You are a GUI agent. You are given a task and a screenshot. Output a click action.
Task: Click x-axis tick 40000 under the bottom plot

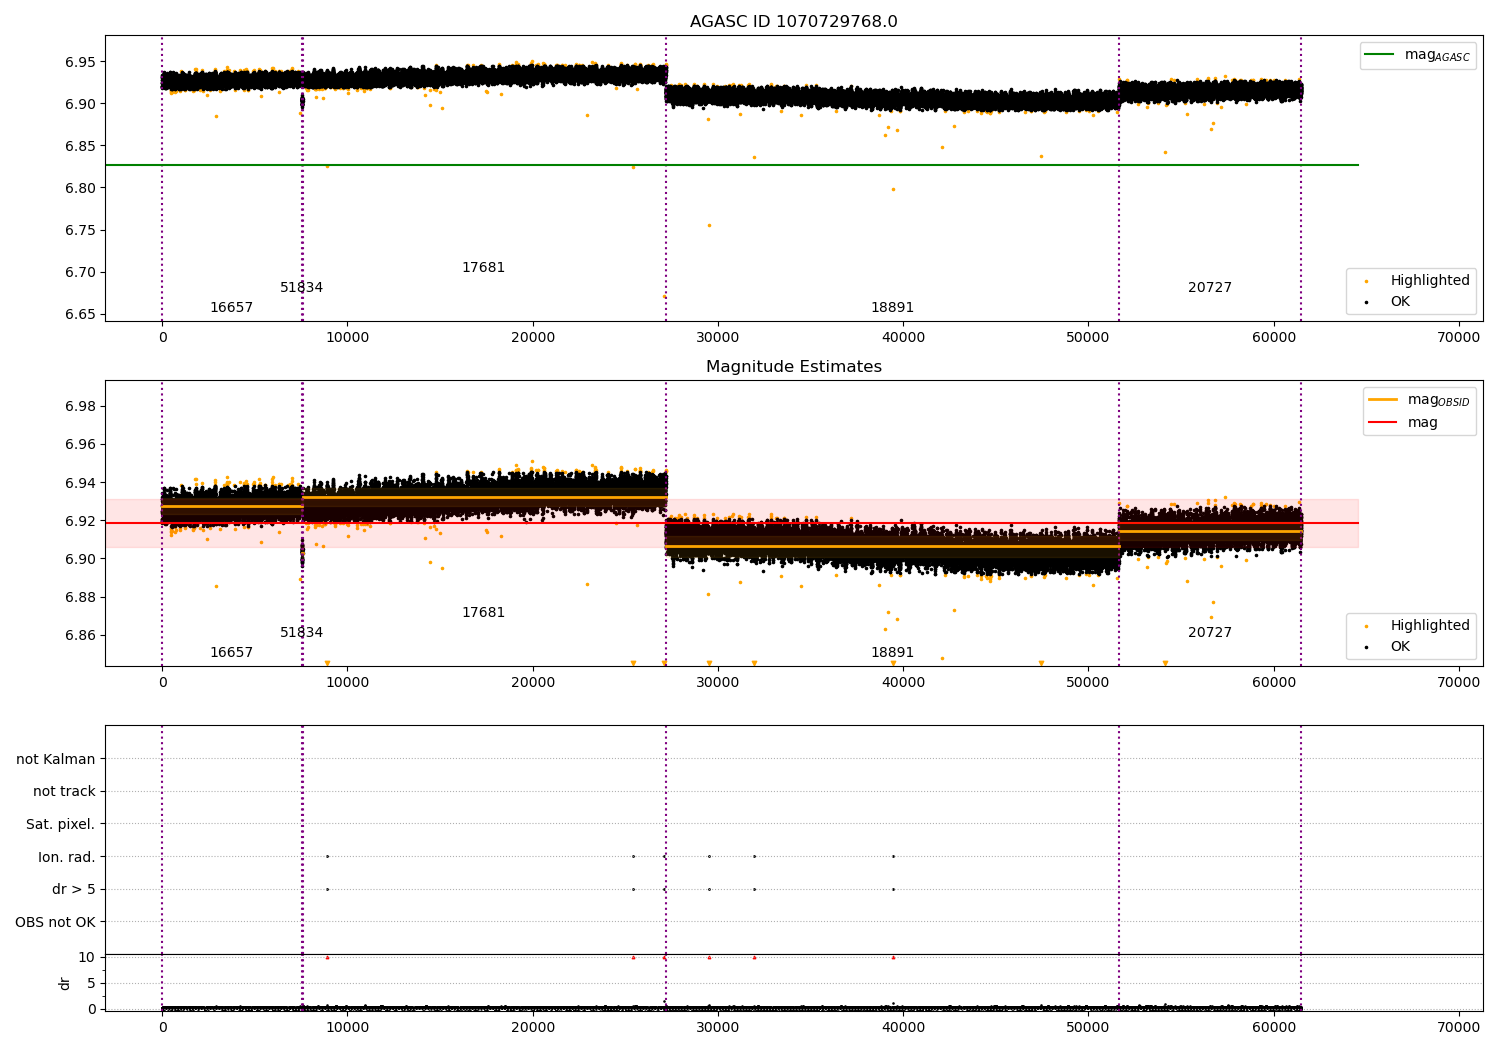pos(903,1028)
